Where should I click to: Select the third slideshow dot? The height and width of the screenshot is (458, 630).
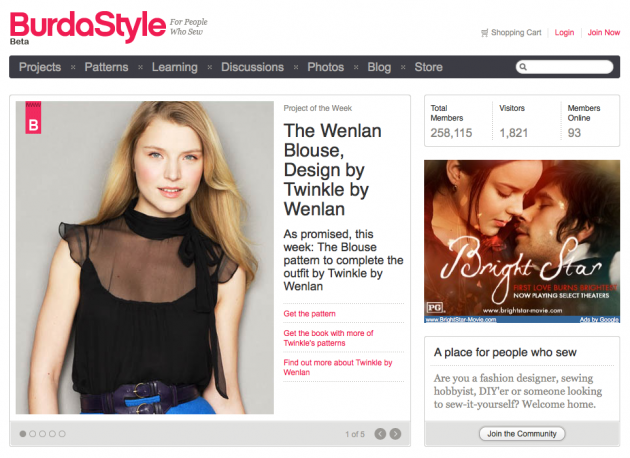(x=43, y=434)
